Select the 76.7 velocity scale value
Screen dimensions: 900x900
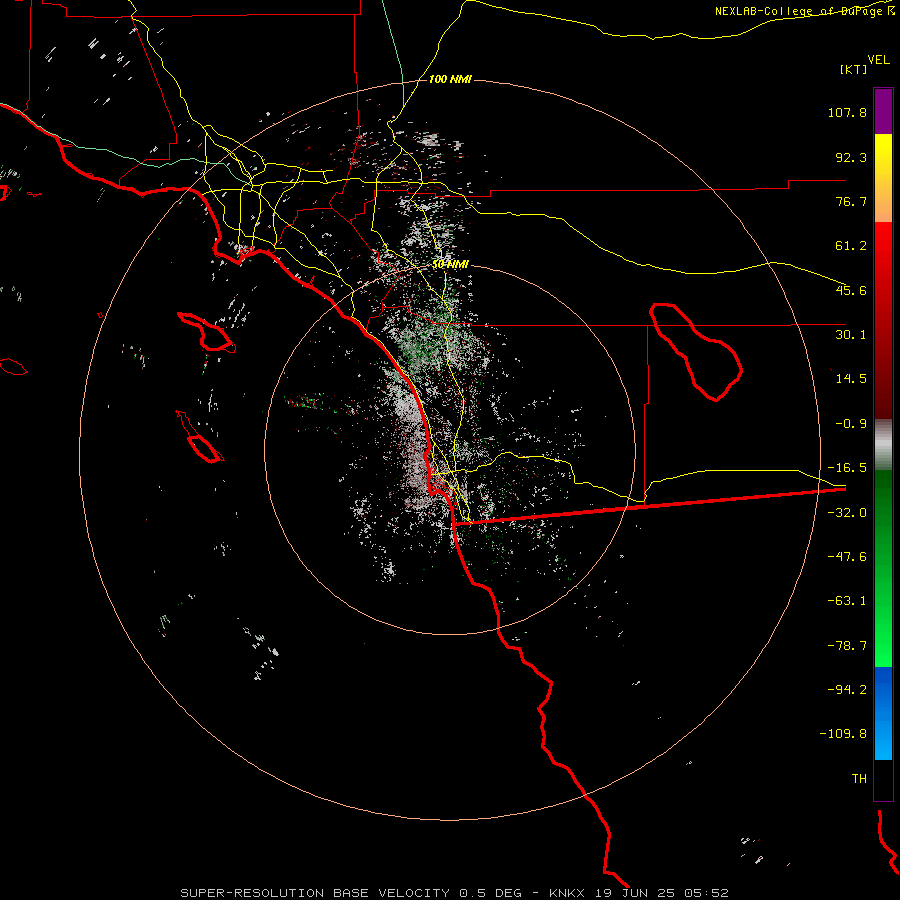[x=851, y=201]
